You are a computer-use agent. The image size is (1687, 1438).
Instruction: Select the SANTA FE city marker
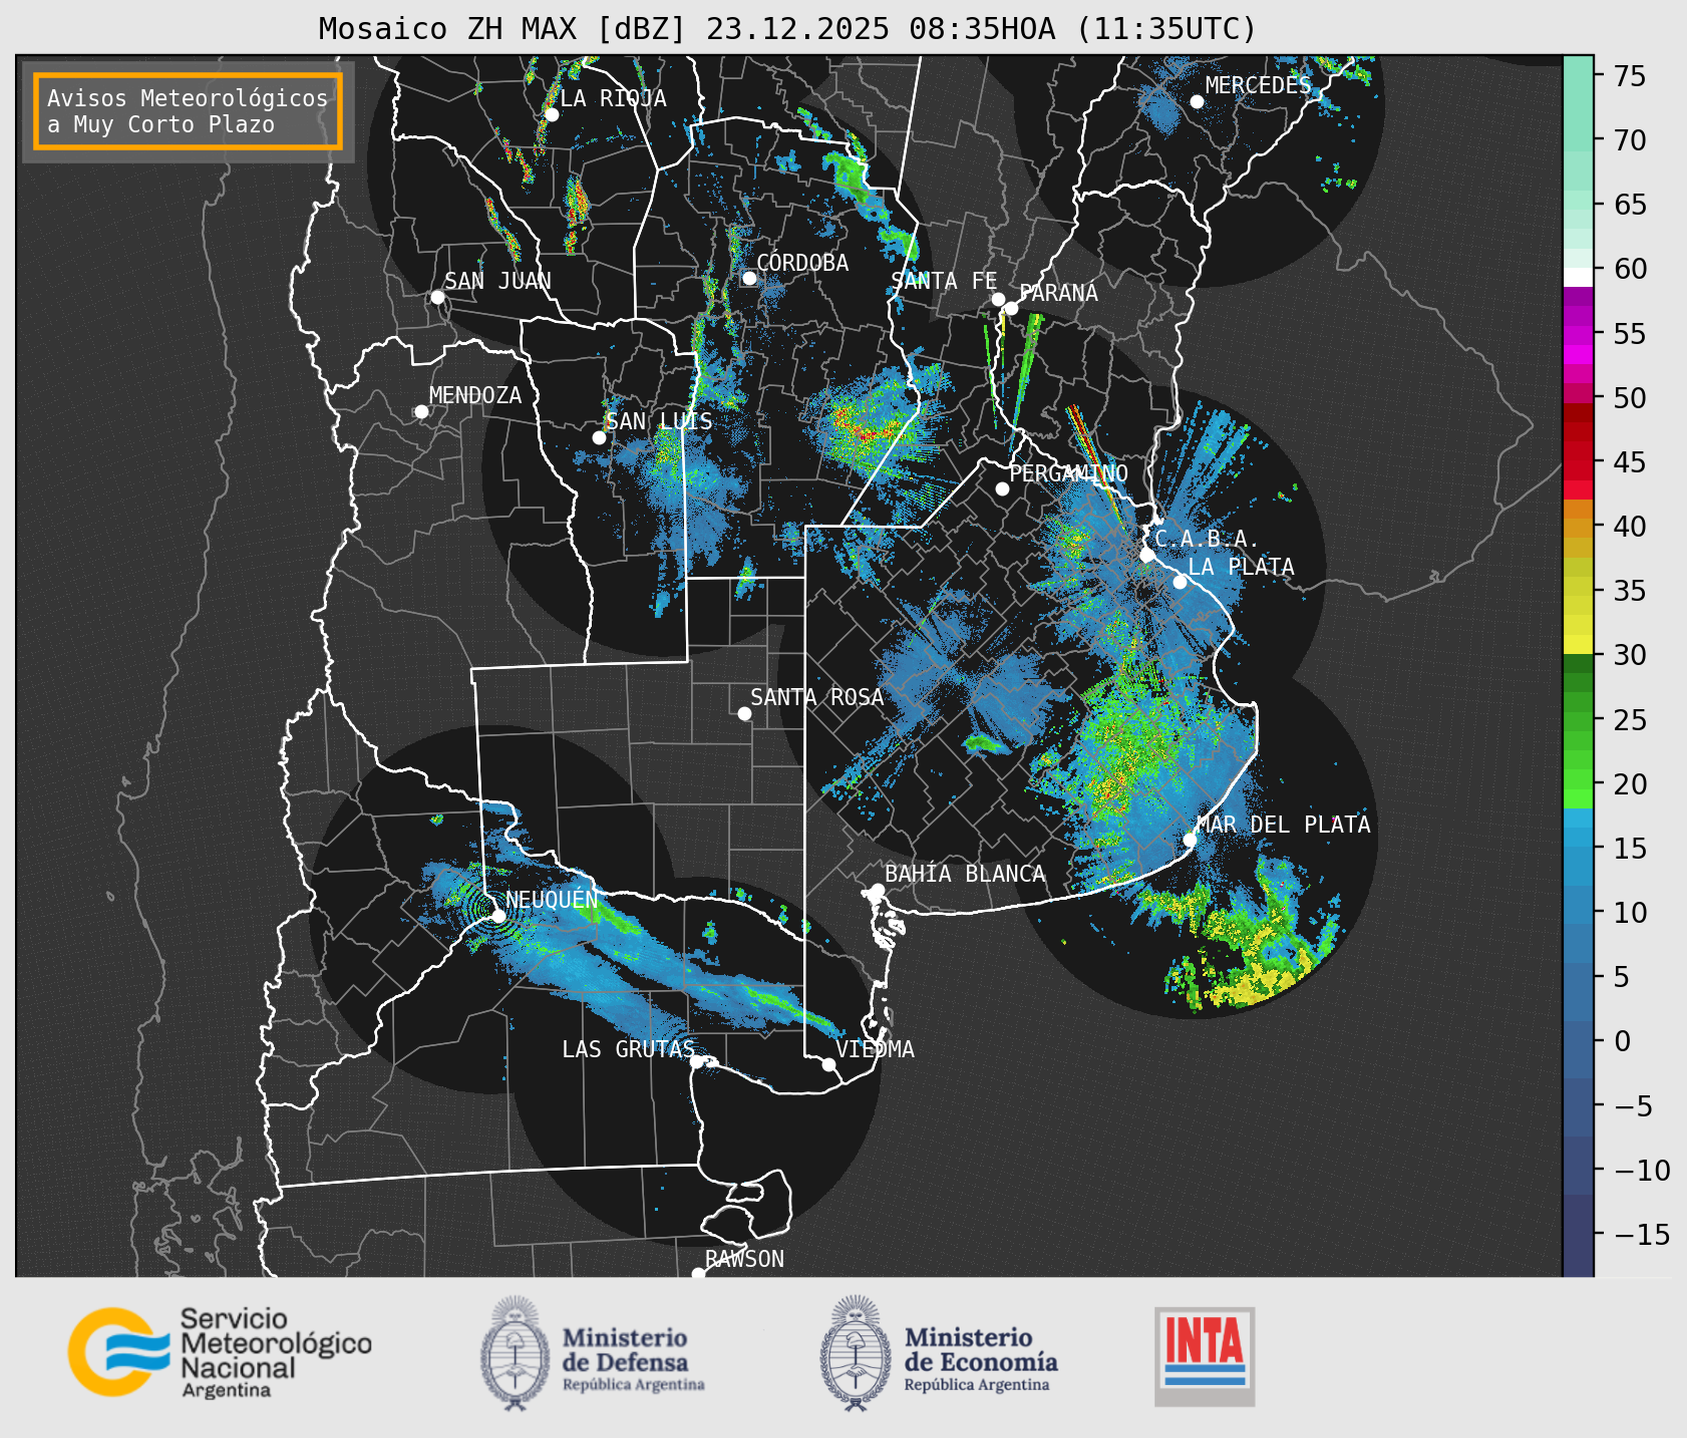coord(998,299)
